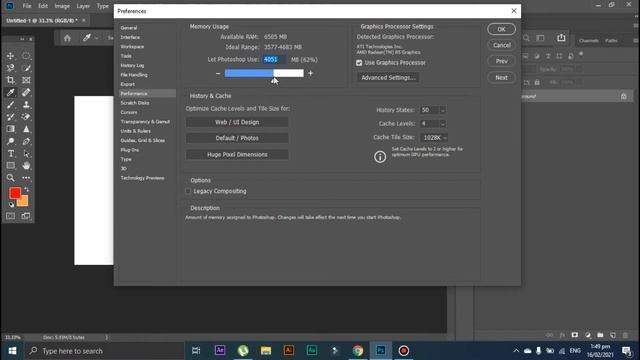The height and width of the screenshot is (360, 640).
Task: Select the Zoom tool in the toolbar
Action: click(11, 178)
